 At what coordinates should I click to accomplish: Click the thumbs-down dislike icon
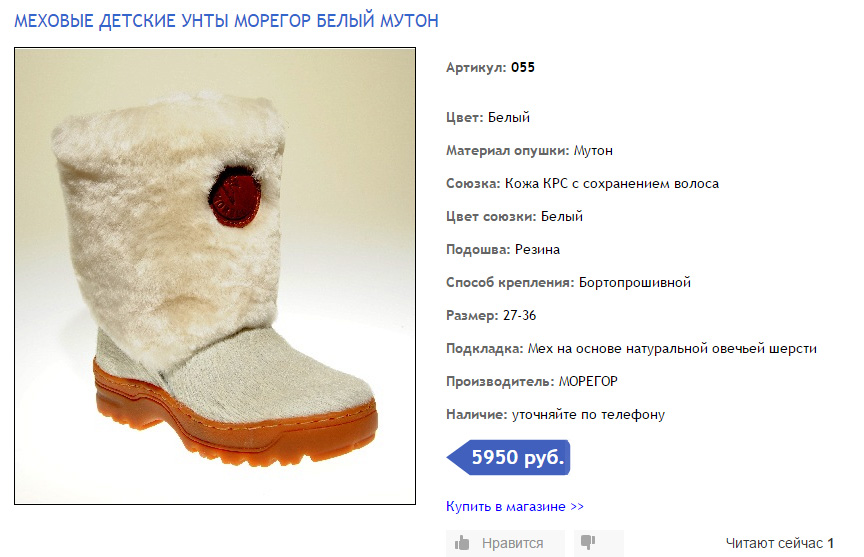click(588, 543)
